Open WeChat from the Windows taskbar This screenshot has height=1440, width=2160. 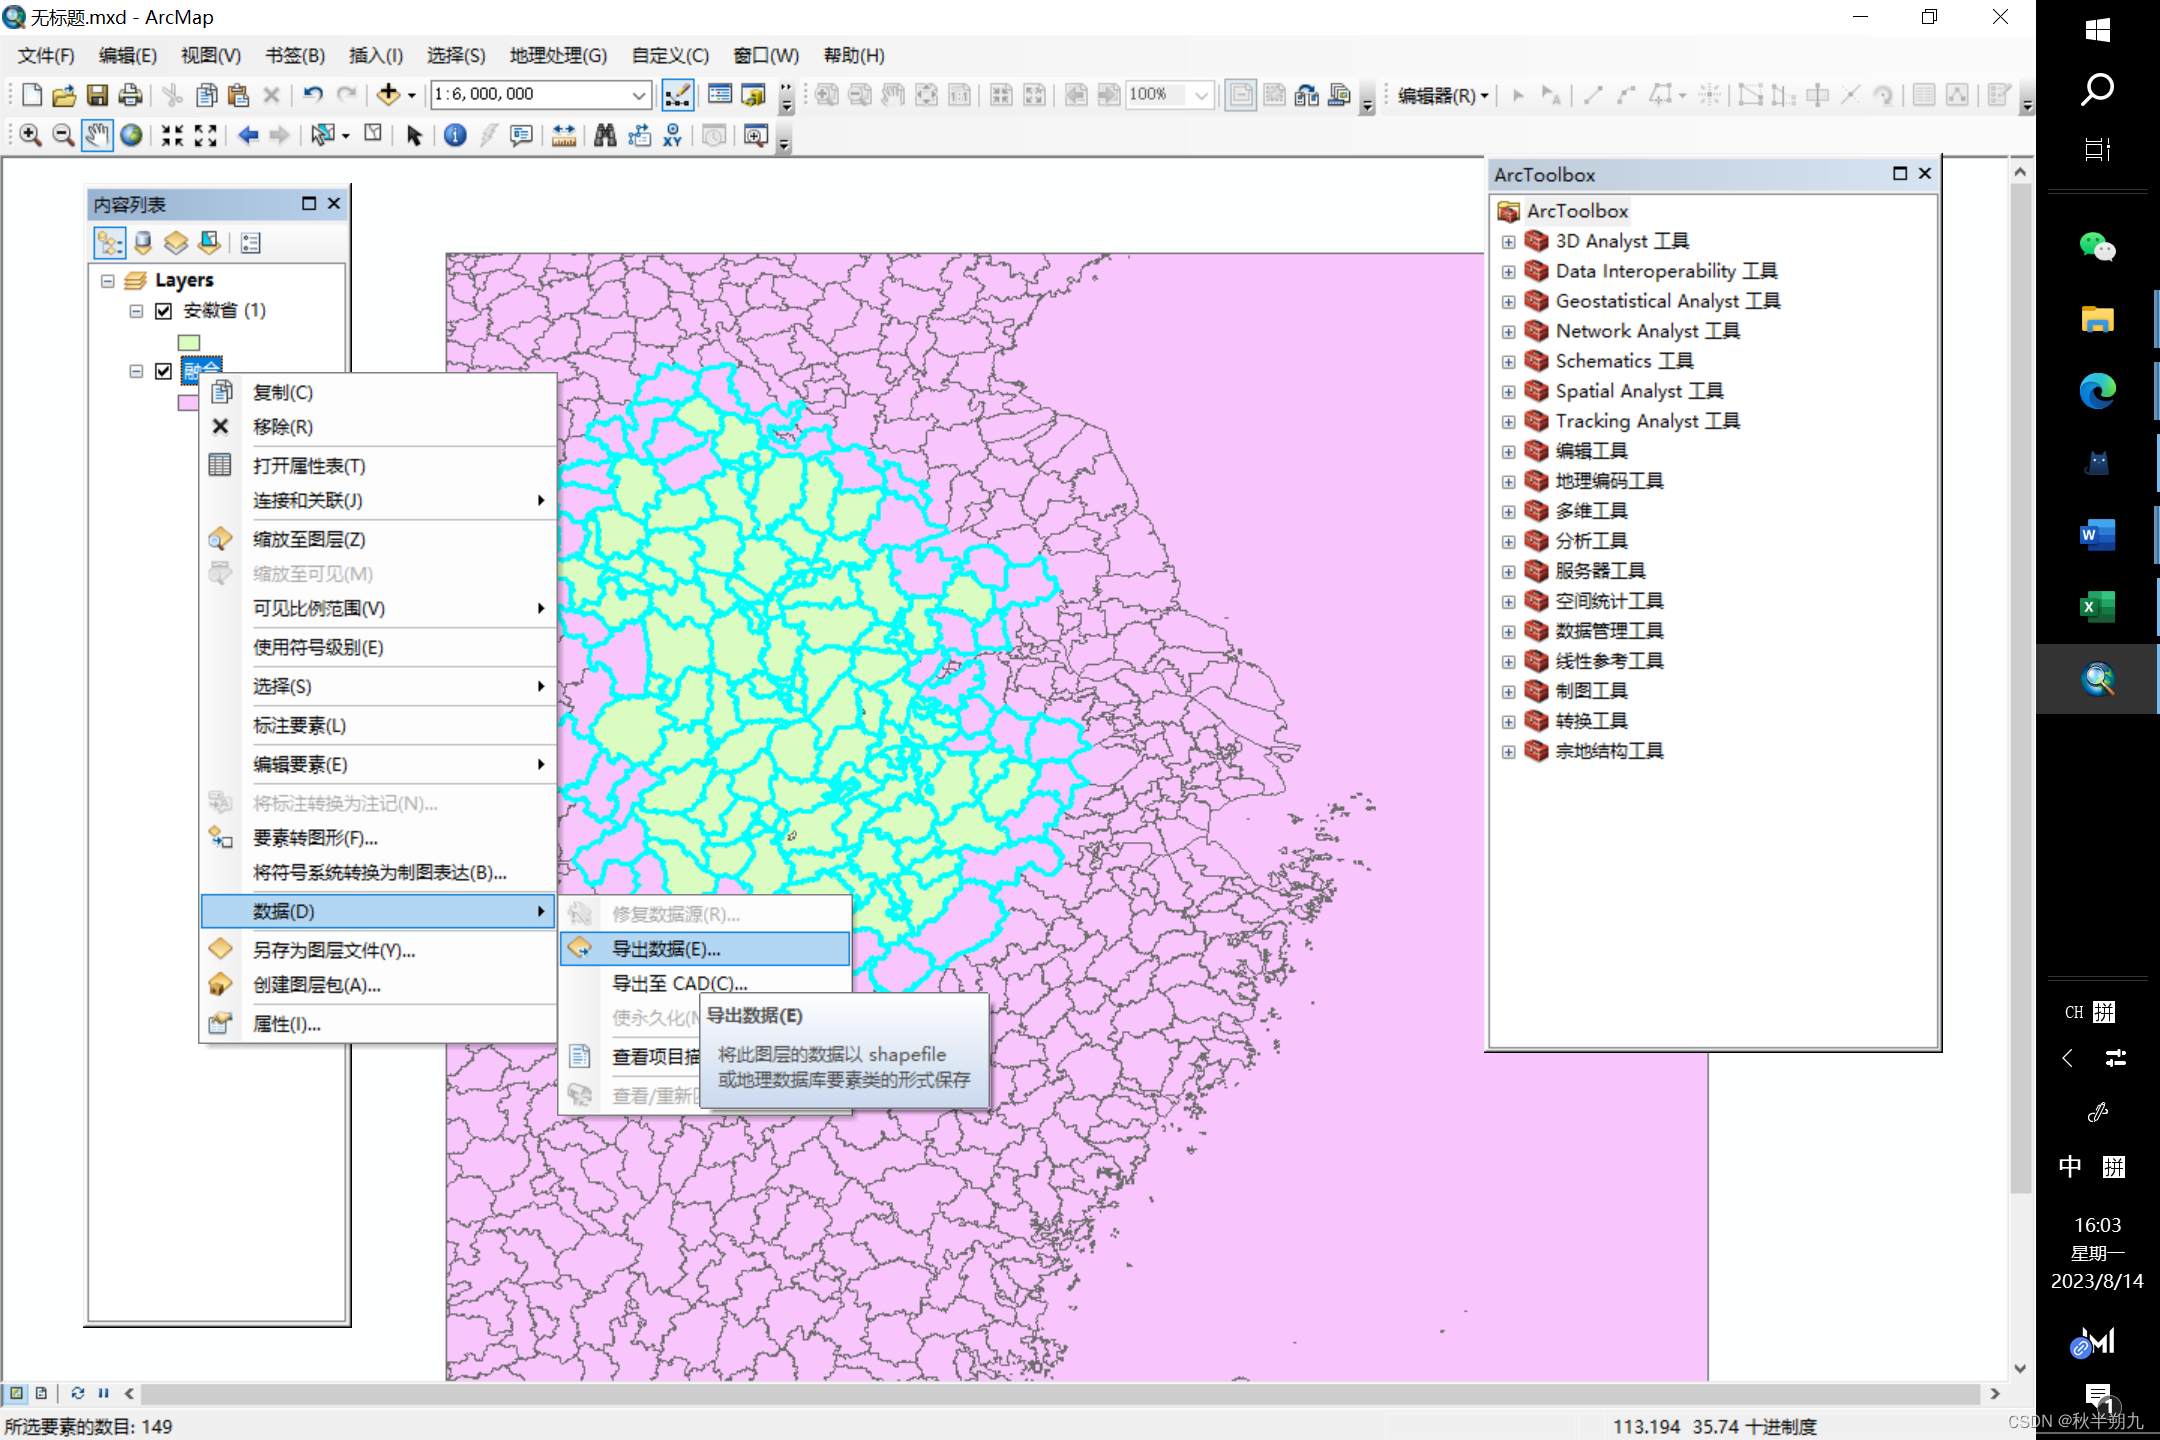pyautogui.click(x=2097, y=246)
